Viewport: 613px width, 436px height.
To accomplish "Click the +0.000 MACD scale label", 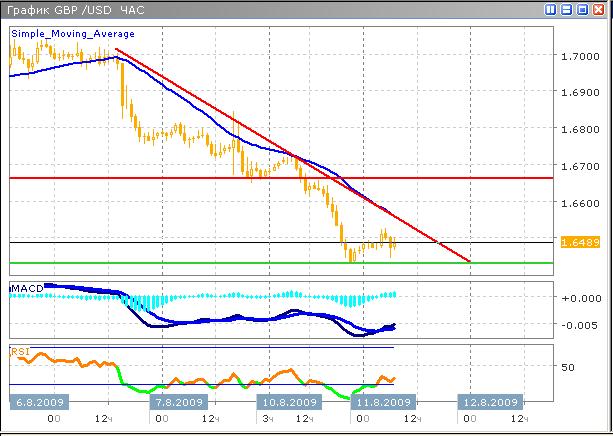I will point(580,298).
